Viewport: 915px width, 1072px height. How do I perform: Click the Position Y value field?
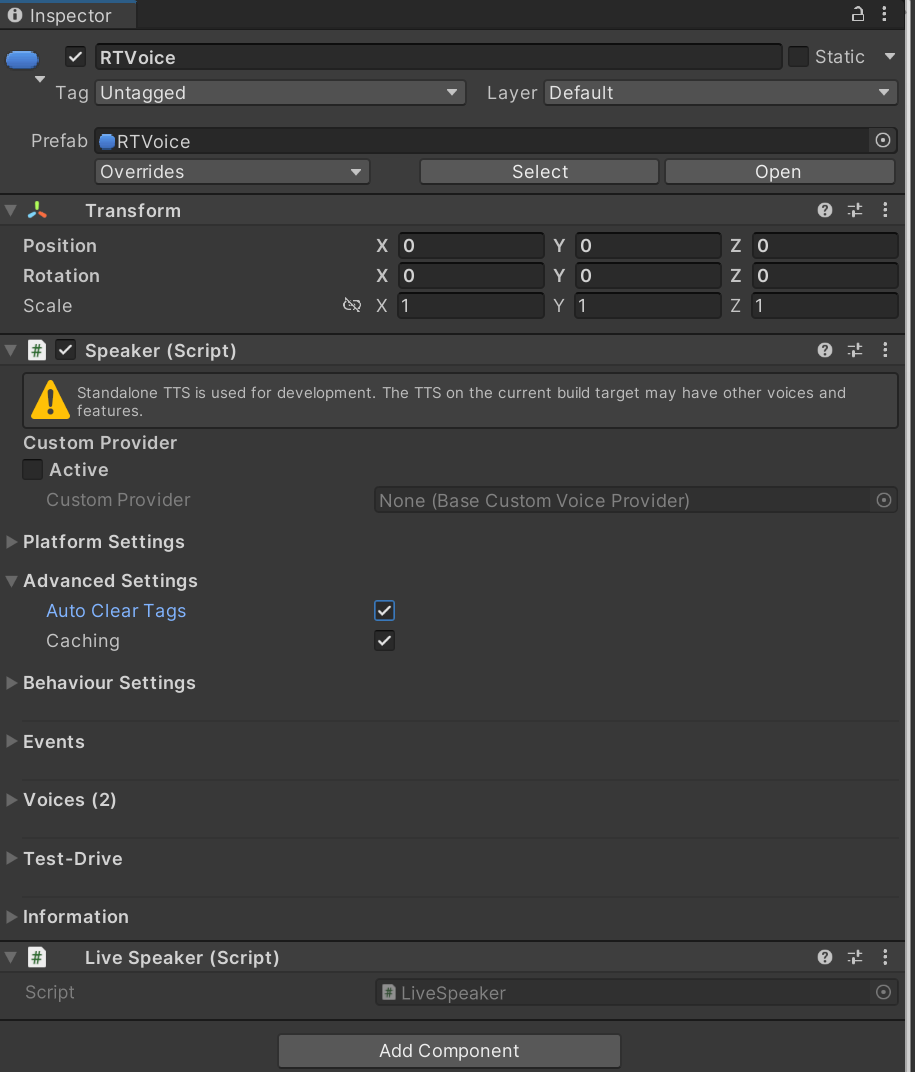tap(648, 245)
